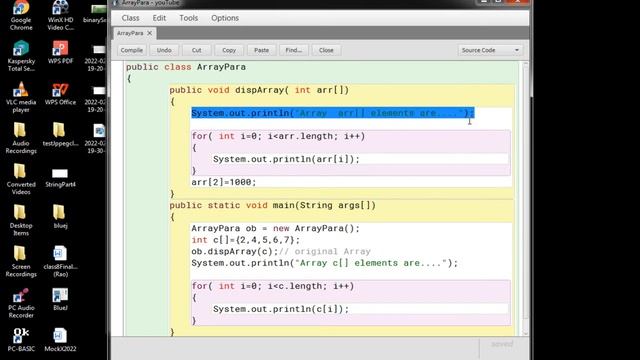Viewport: 640px width, 360px height.
Task: Open the Edit menu
Action: point(159,18)
